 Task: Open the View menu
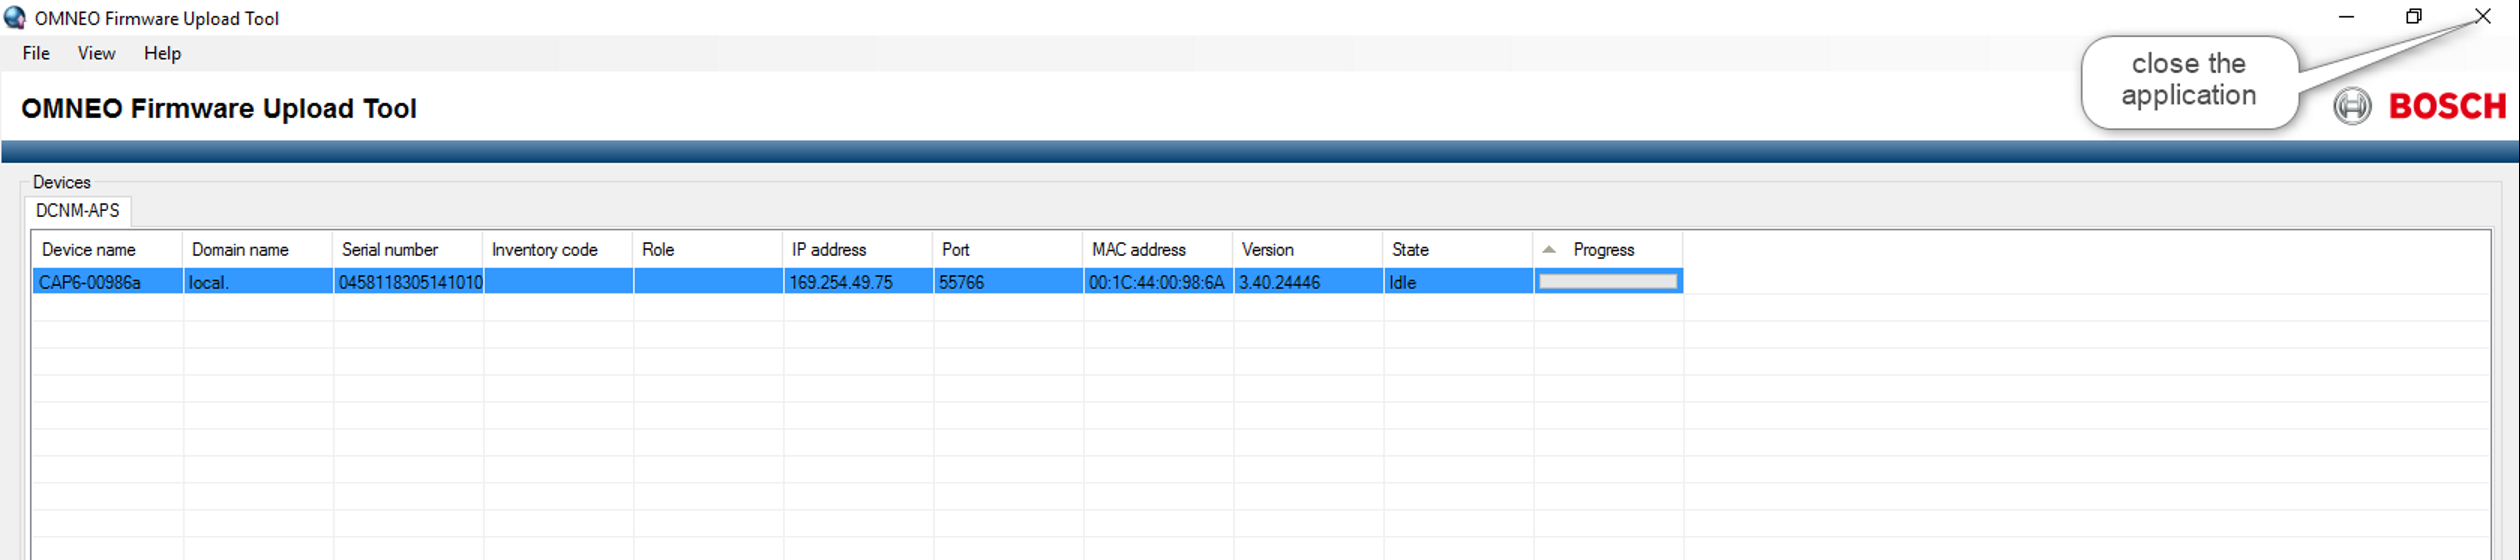pyautogui.click(x=96, y=54)
